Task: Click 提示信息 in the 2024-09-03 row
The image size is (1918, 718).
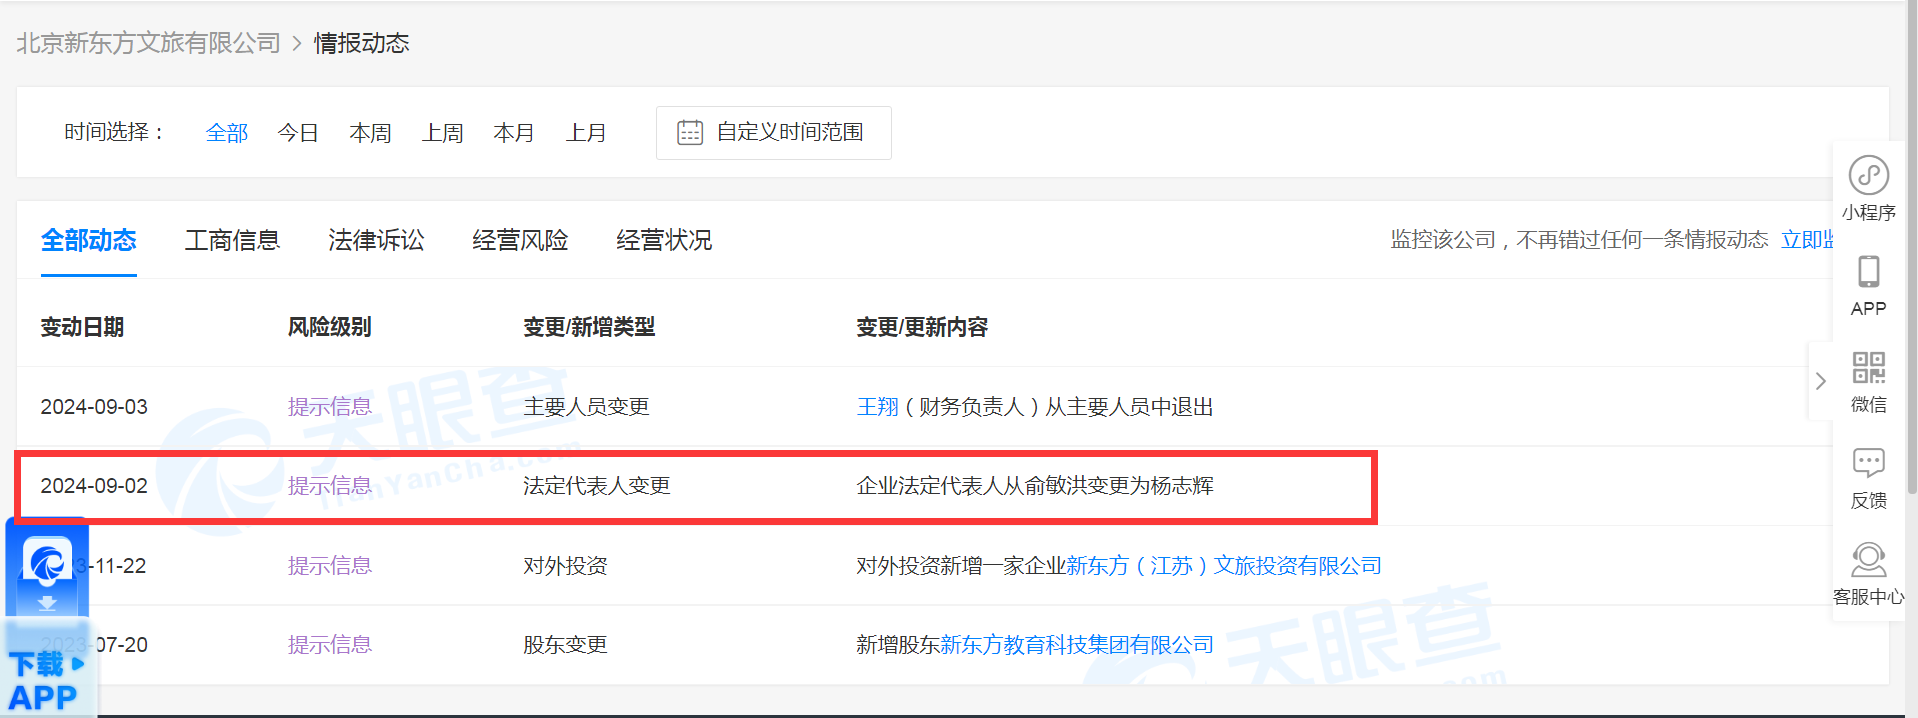Action: (x=330, y=407)
